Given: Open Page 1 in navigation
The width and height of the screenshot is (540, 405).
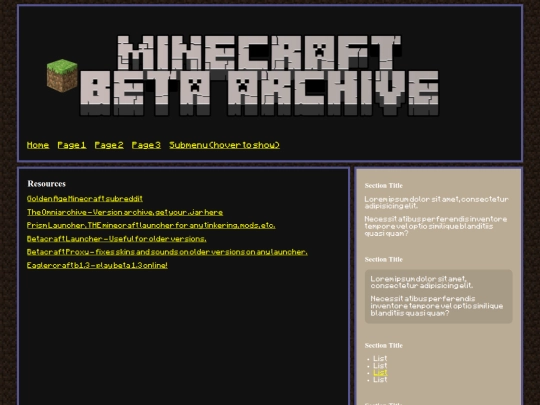Looking at the screenshot, I should point(72,145).
